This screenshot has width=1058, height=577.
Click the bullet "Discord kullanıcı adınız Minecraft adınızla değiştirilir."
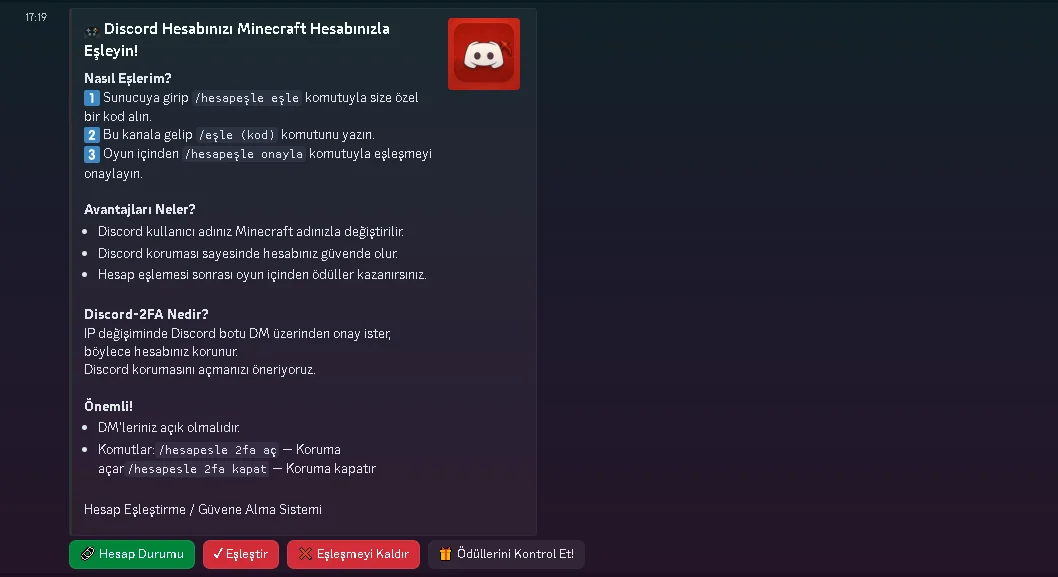pos(251,231)
